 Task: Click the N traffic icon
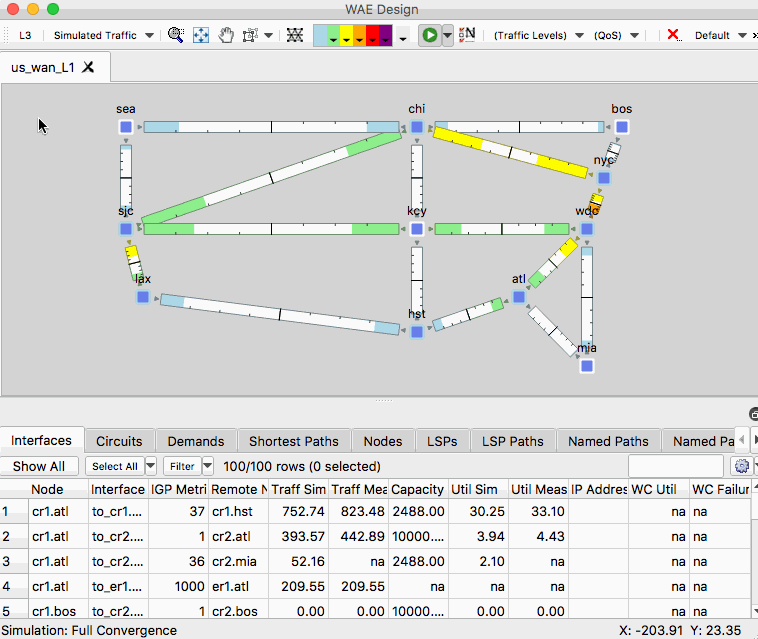click(x=467, y=34)
